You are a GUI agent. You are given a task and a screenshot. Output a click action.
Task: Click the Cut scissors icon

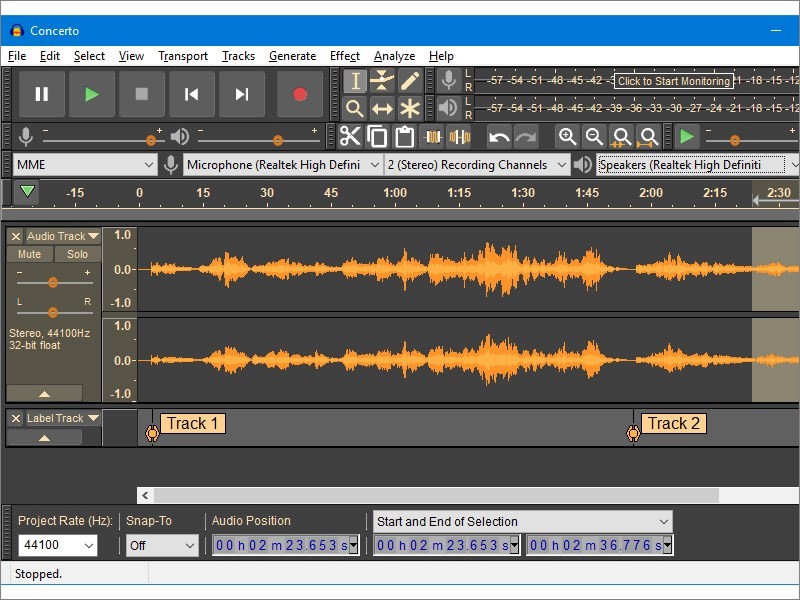[x=351, y=137]
